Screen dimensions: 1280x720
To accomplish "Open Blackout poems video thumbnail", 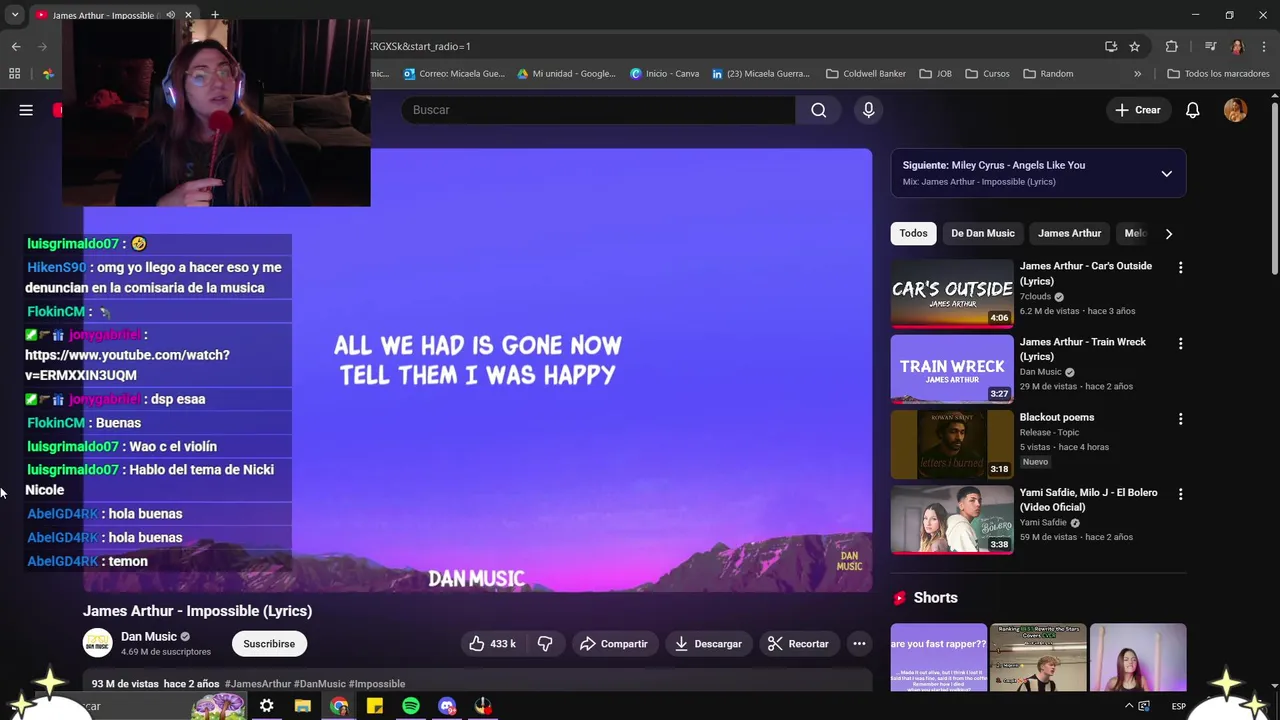I will (952, 444).
